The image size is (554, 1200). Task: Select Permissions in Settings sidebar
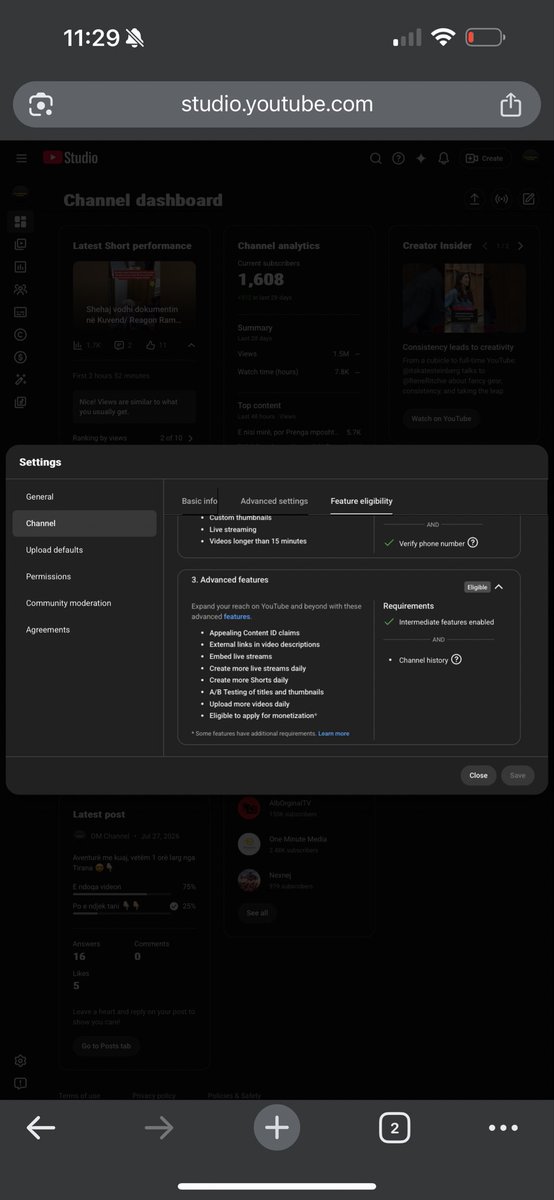(x=84, y=577)
